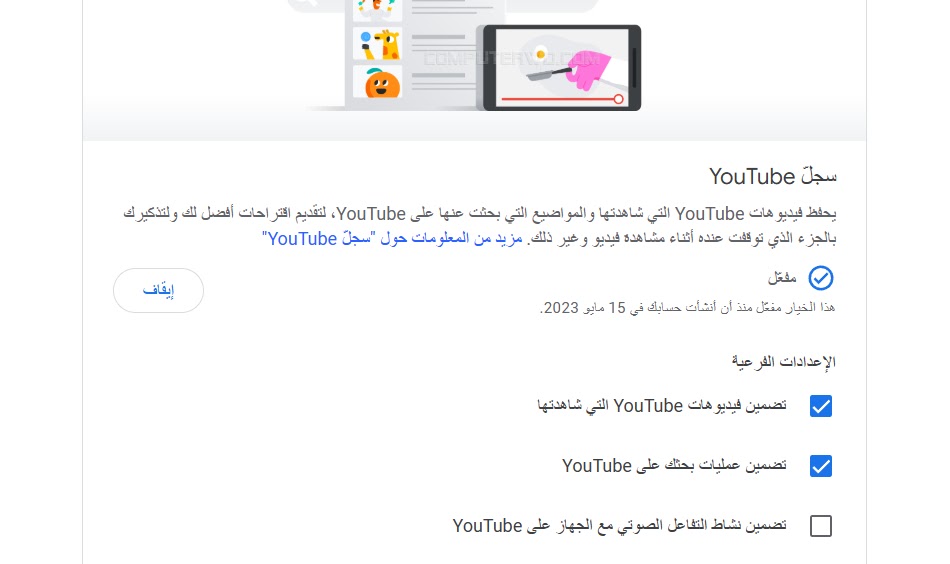The image size is (950, 564).
Task: Click the سجلّ YouTube heading
Action: pos(772,176)
